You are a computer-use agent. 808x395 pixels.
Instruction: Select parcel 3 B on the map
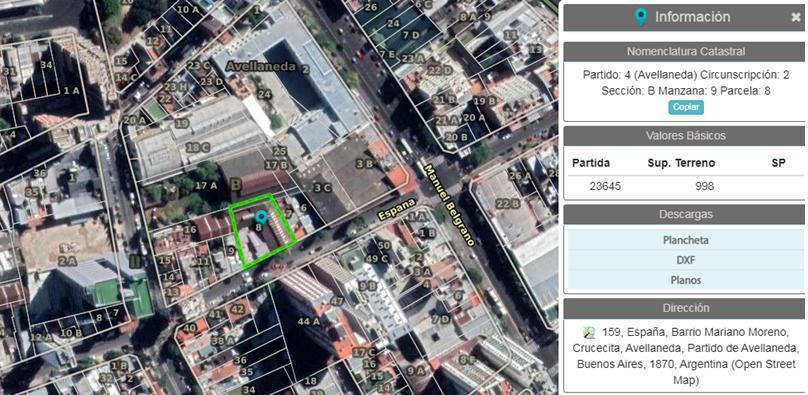click(x=364, y=164)
